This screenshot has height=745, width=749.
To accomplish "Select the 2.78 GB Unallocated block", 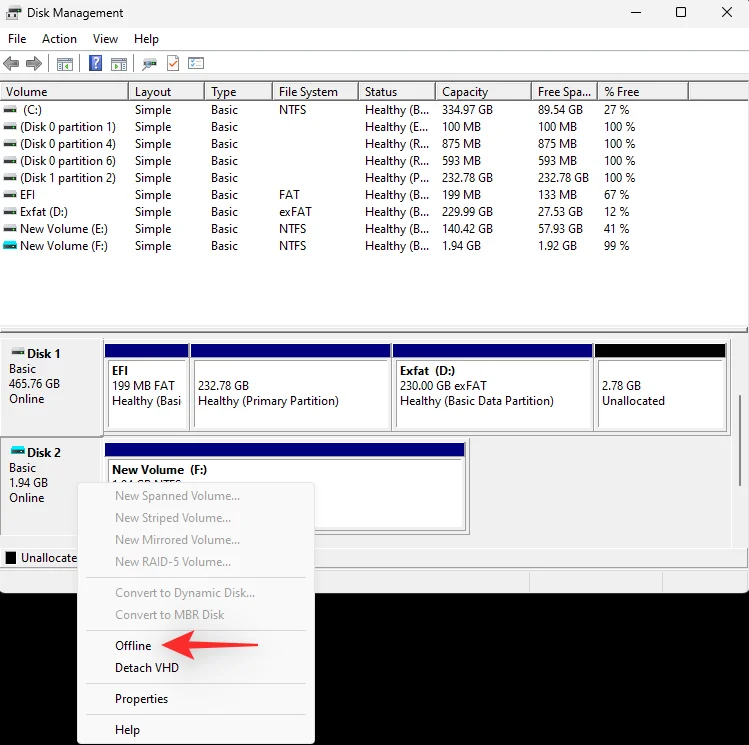I will click(x=661, y=387).
